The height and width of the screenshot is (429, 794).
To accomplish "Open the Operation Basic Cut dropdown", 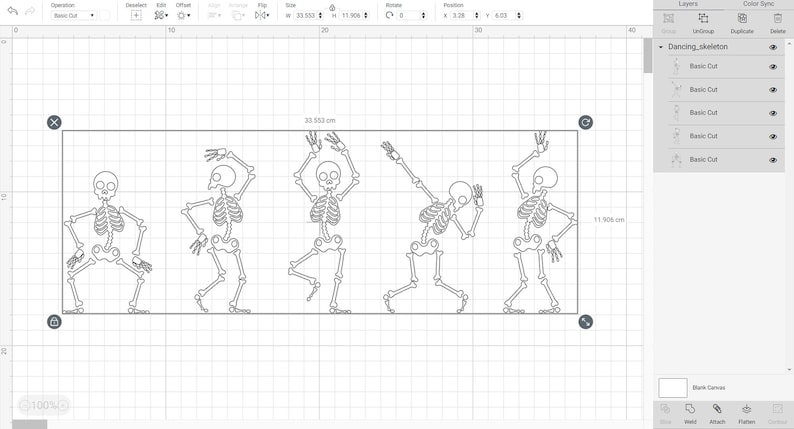I will (x=73, y=15).
